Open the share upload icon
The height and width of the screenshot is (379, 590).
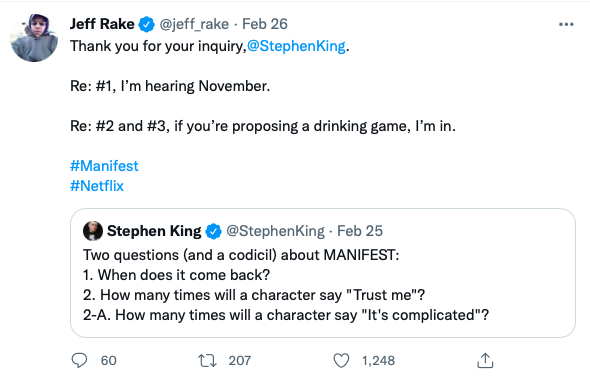(485, 360)
